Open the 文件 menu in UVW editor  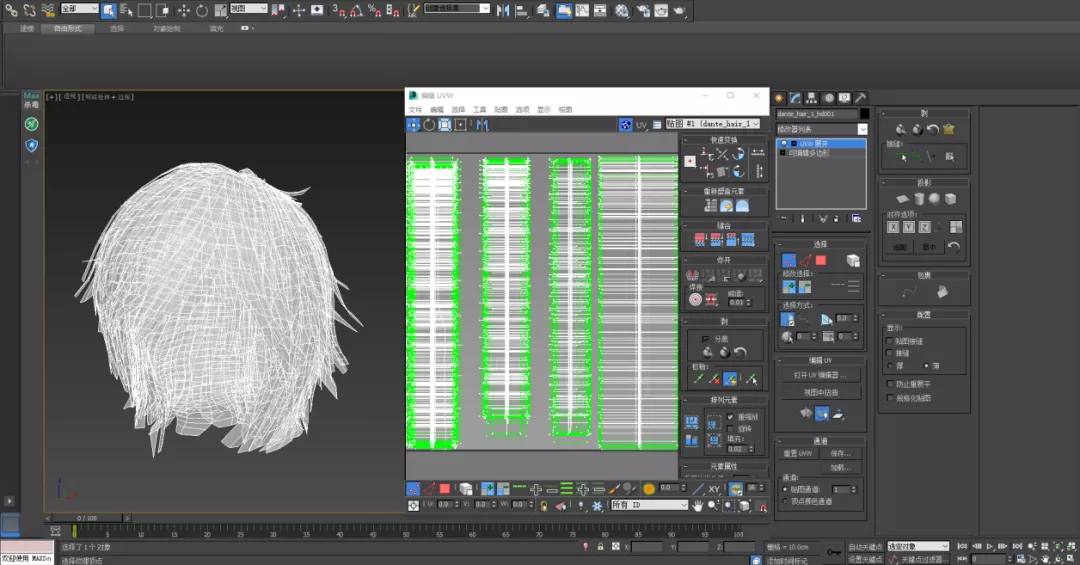tap(415, 109)
